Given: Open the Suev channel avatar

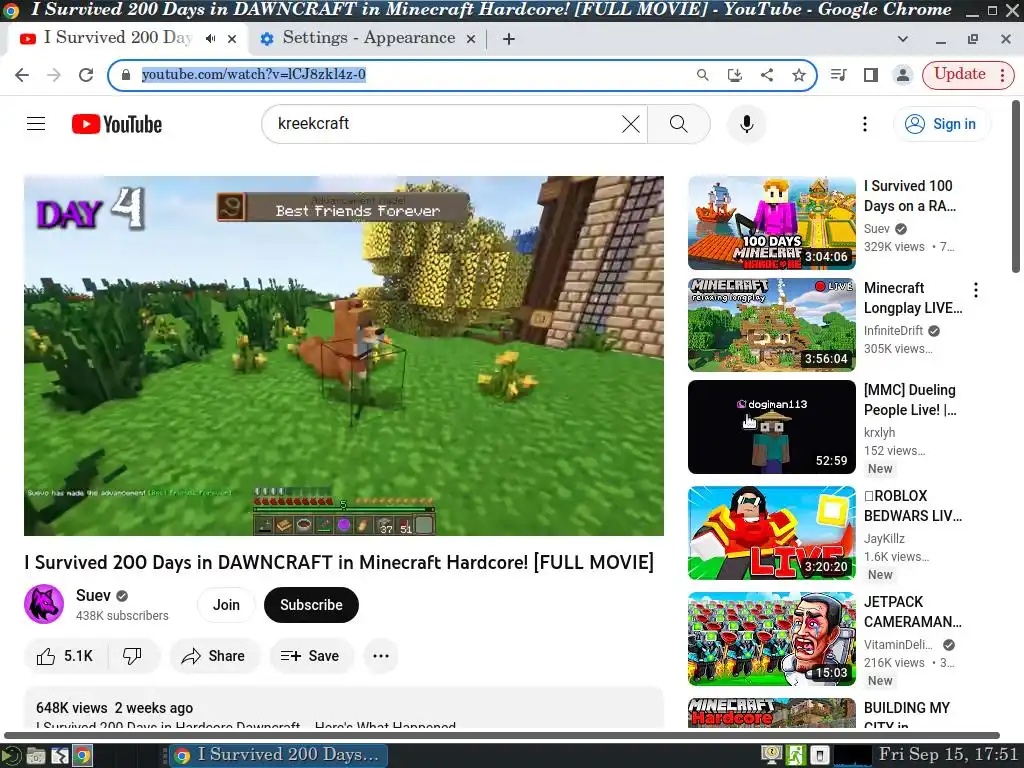Looking at the screenshot, I should (44, 604).
